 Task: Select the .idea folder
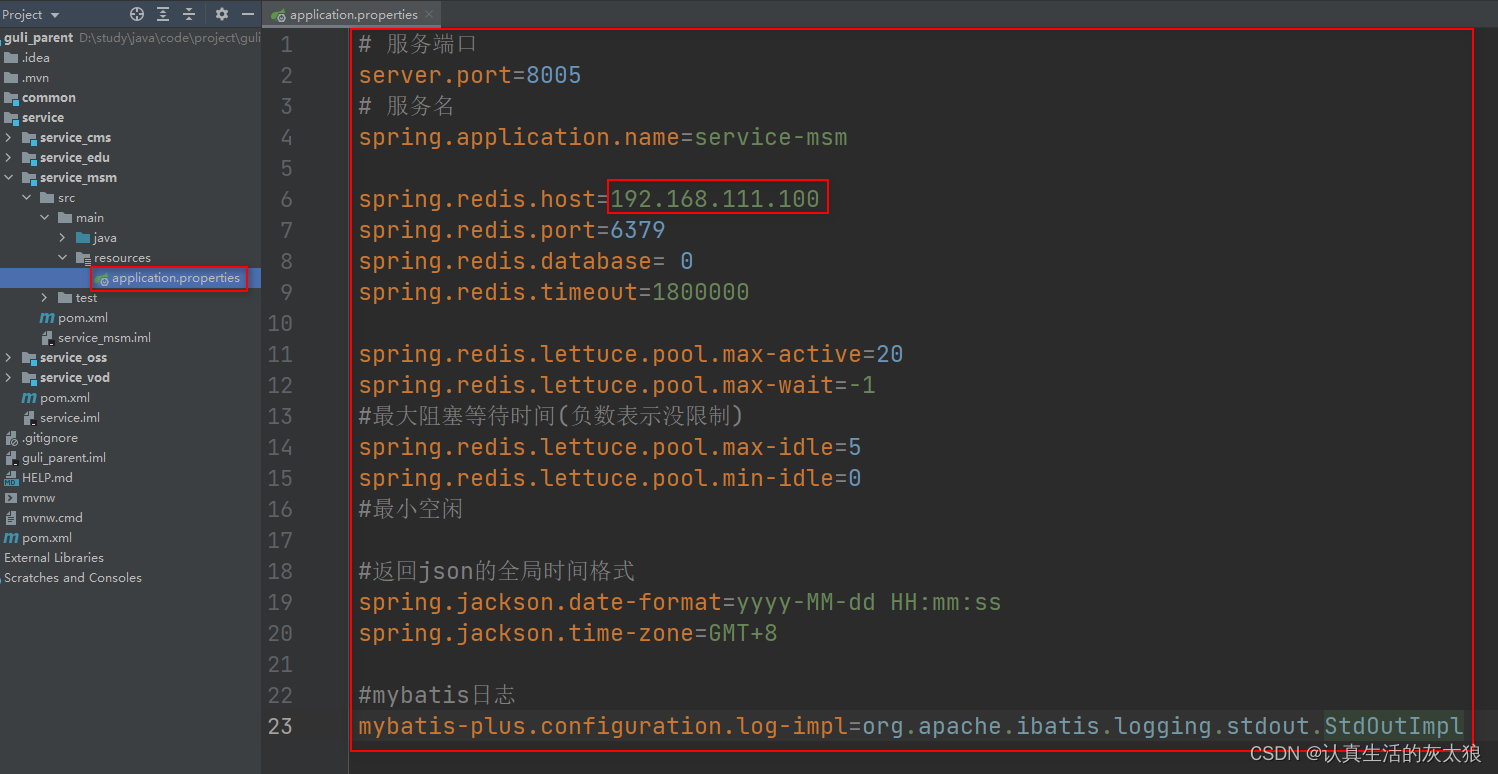tap(28, 57)
